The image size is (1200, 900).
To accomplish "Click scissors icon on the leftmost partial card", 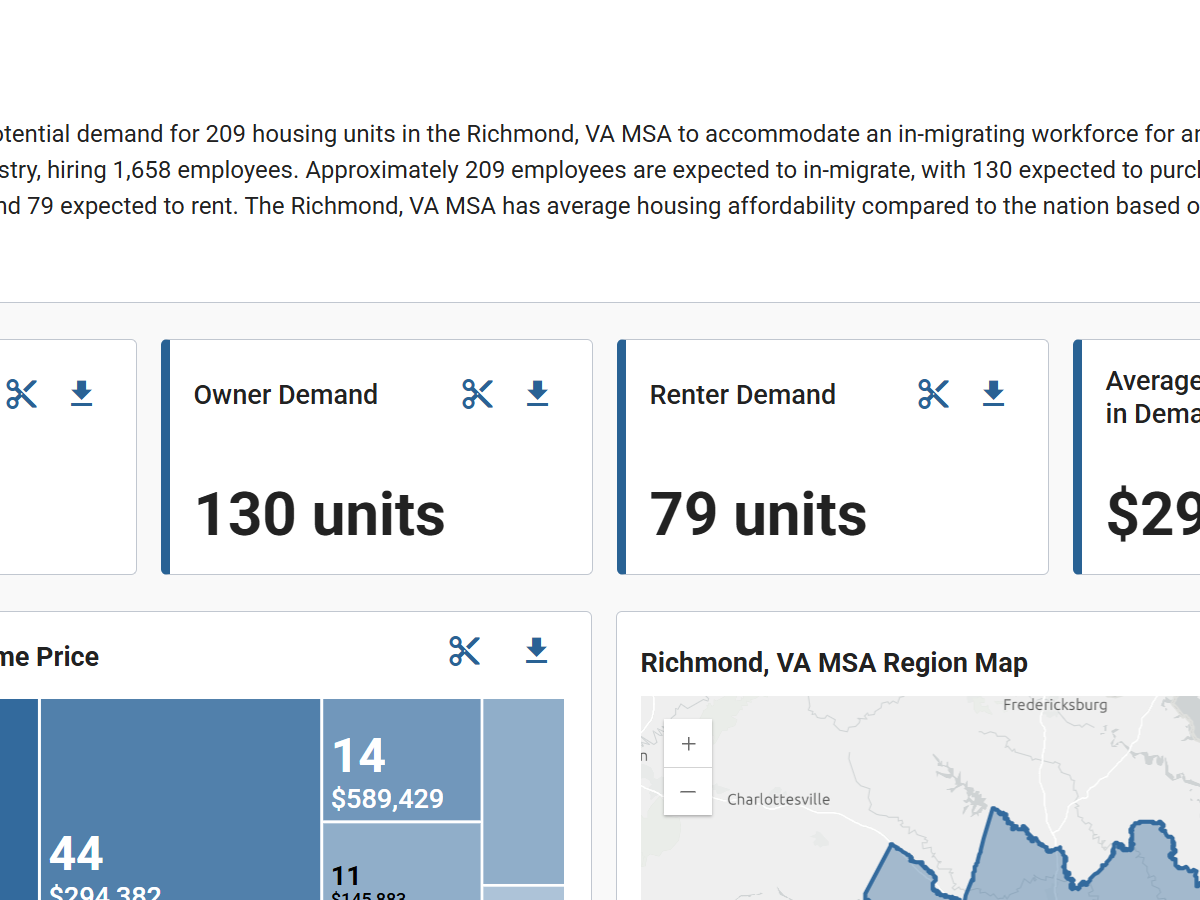I will coord(22,394).
